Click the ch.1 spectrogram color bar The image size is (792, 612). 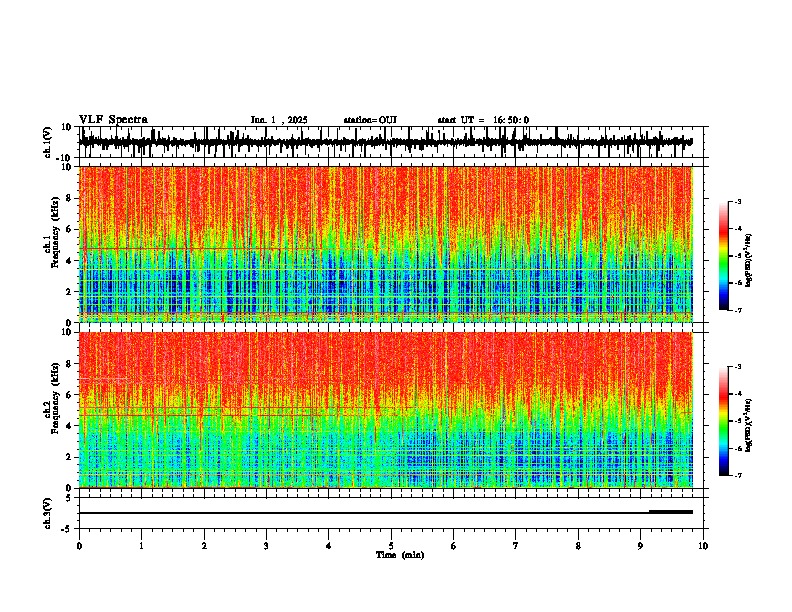coord(724,256)
